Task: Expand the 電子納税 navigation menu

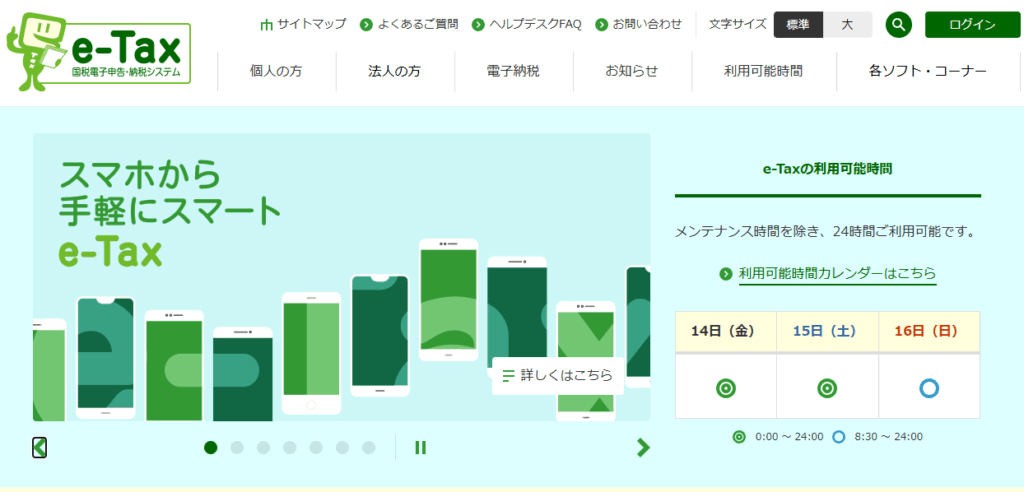Action: click(513, 72)
